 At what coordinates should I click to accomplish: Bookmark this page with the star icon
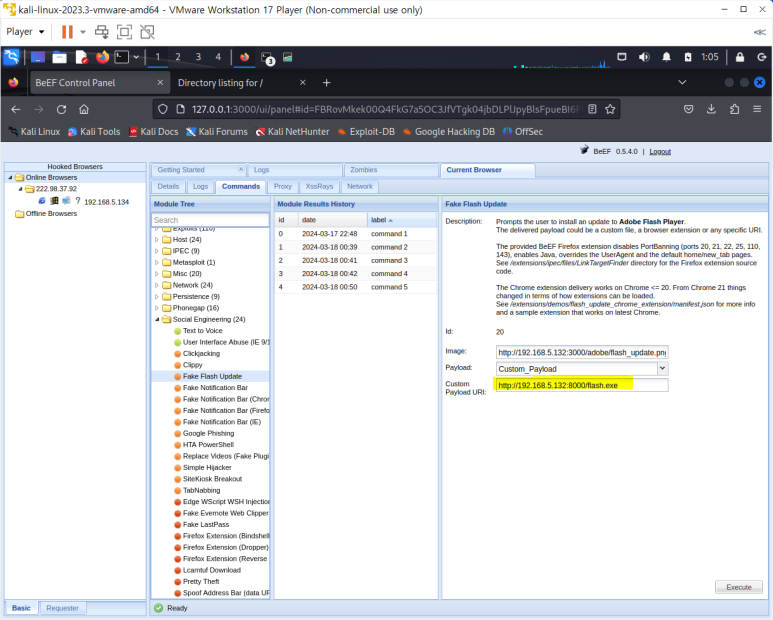tap(610, 109)
